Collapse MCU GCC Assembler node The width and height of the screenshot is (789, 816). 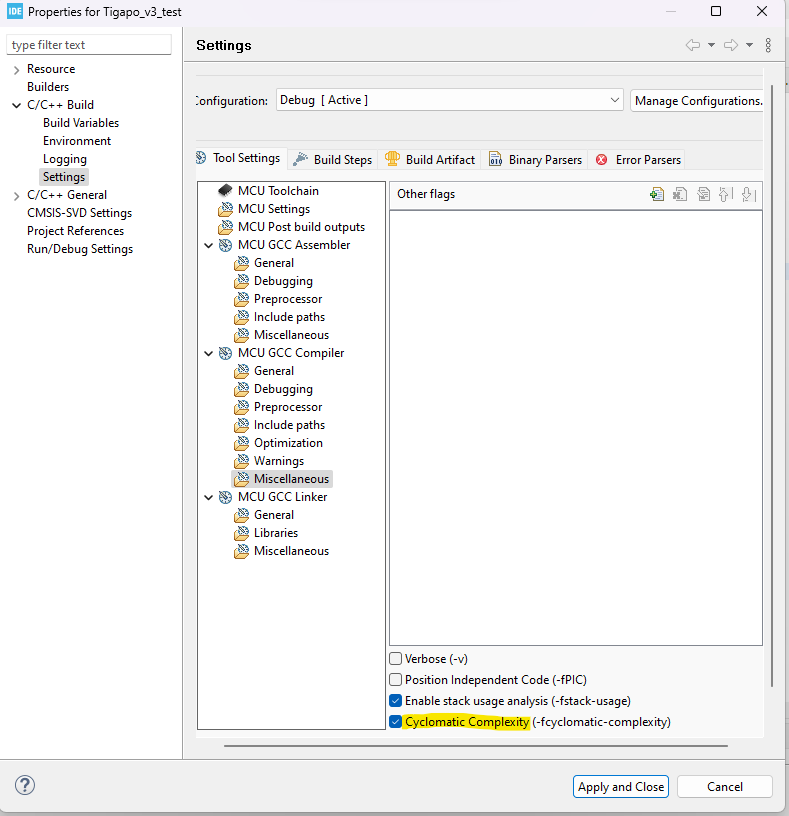click(x=209, y=246)
